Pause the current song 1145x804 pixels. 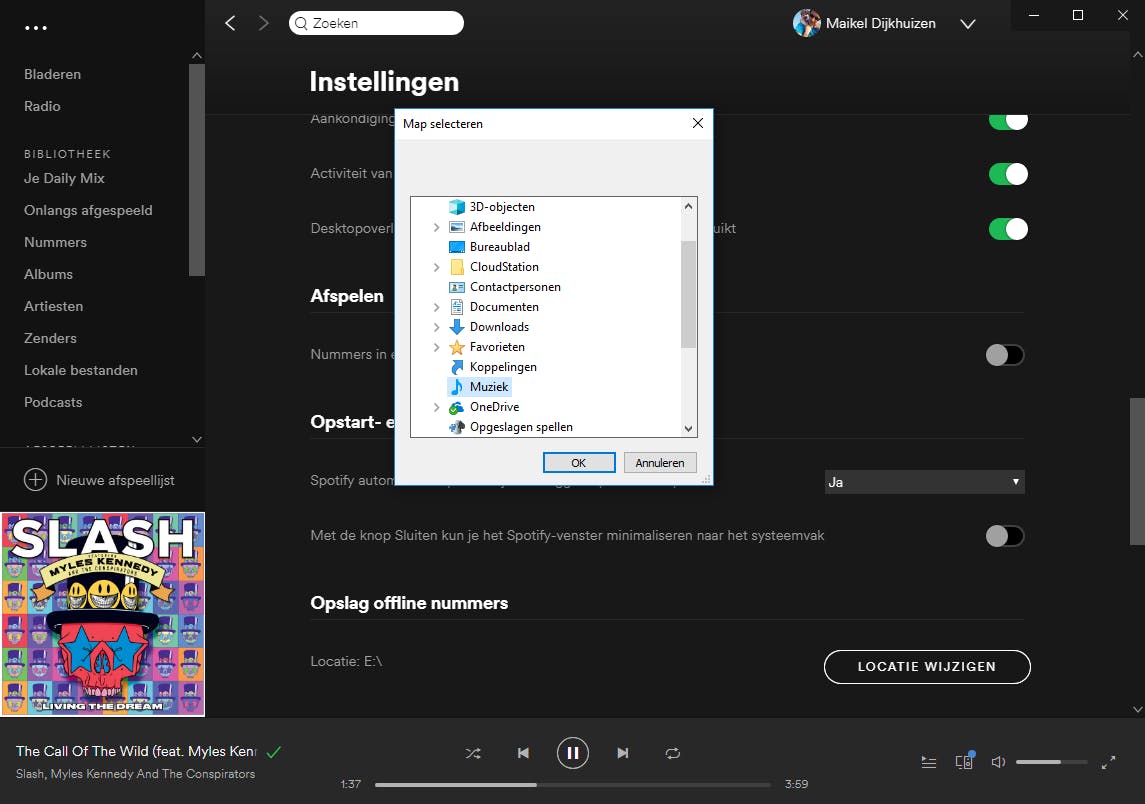click(572, 753)
